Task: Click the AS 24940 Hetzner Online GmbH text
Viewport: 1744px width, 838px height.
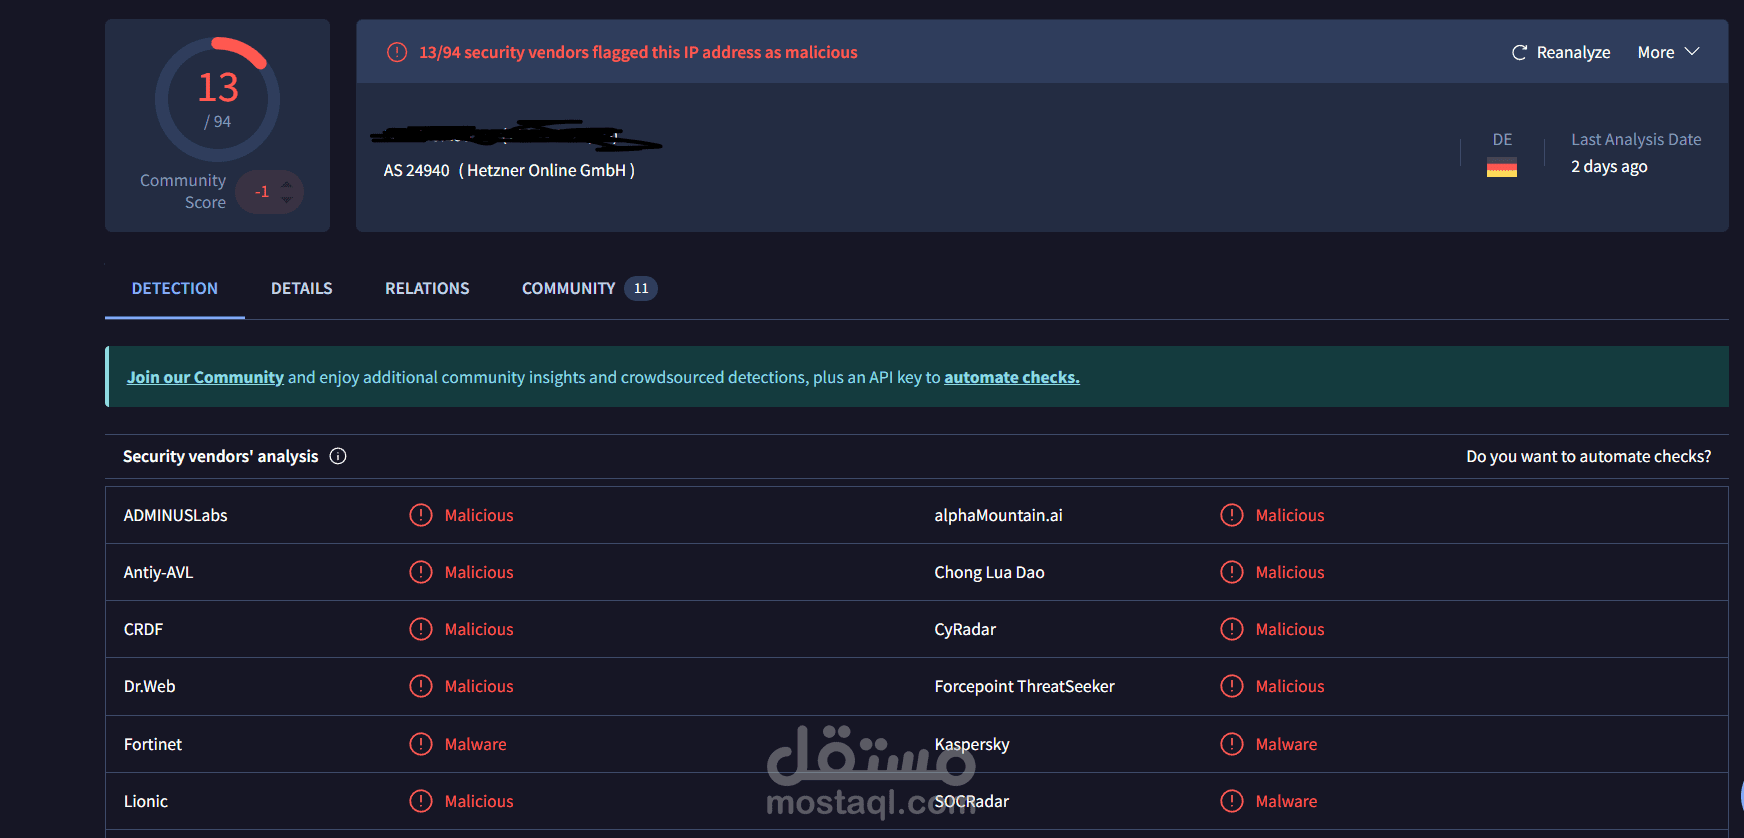Action: 509,170
